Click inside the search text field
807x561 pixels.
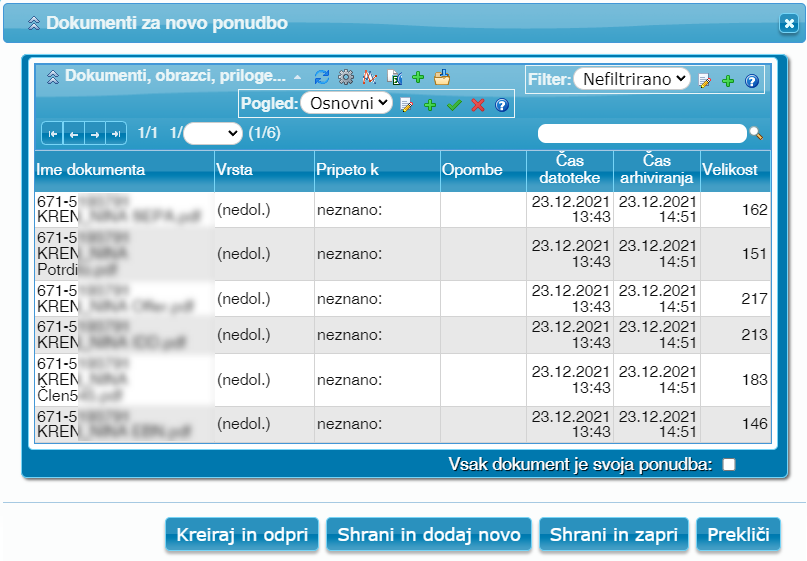coord(641,133)
